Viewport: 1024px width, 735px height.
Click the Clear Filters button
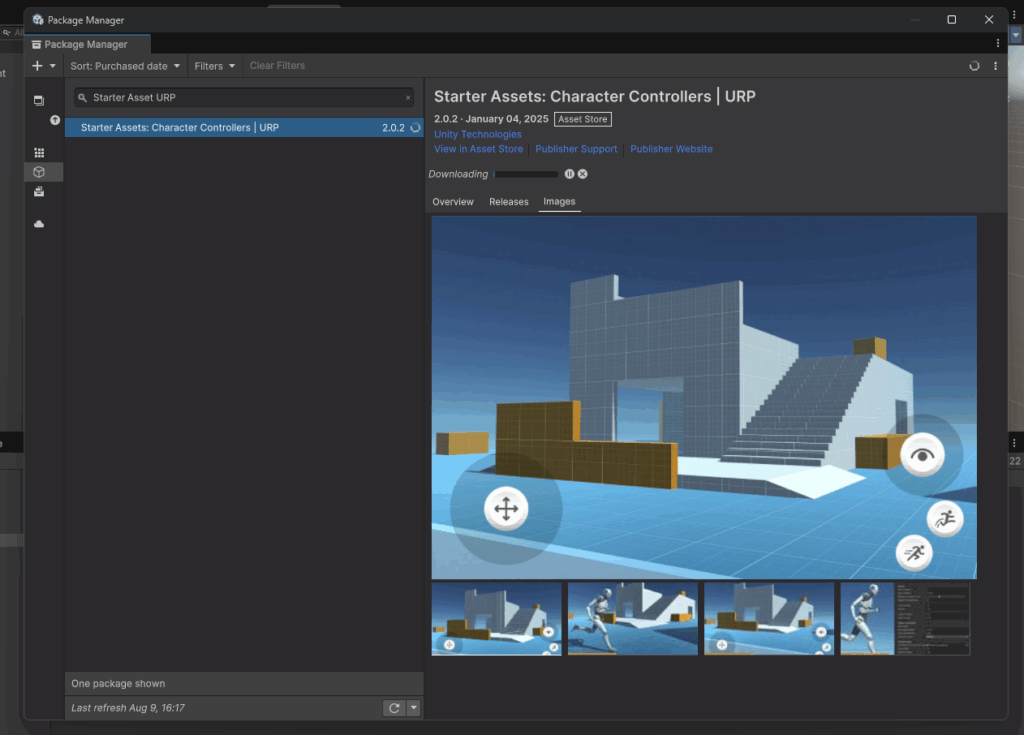277,66
